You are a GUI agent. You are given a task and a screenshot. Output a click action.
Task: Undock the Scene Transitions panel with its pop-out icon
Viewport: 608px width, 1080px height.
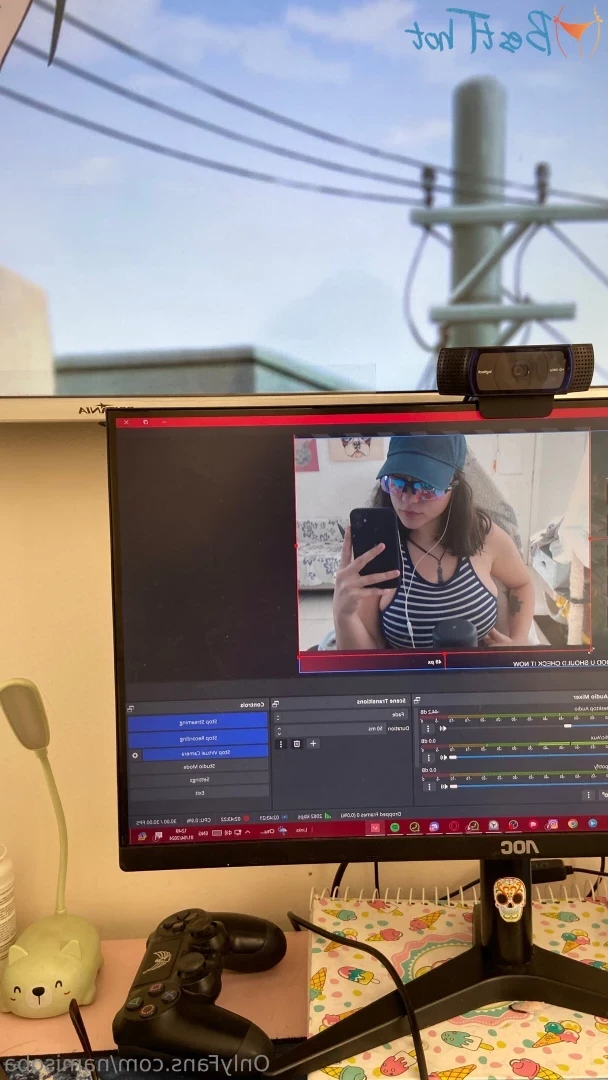point(275,704)
